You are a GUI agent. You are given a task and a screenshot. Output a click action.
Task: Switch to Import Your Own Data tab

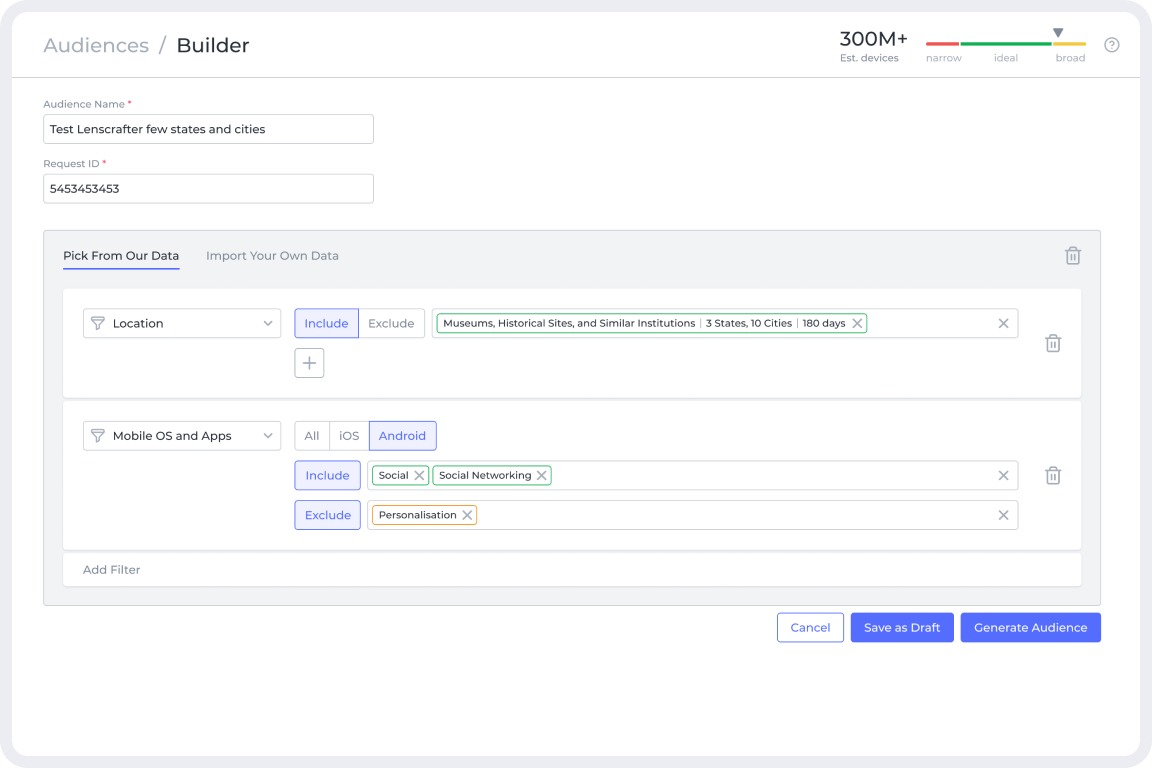(272, 256)
